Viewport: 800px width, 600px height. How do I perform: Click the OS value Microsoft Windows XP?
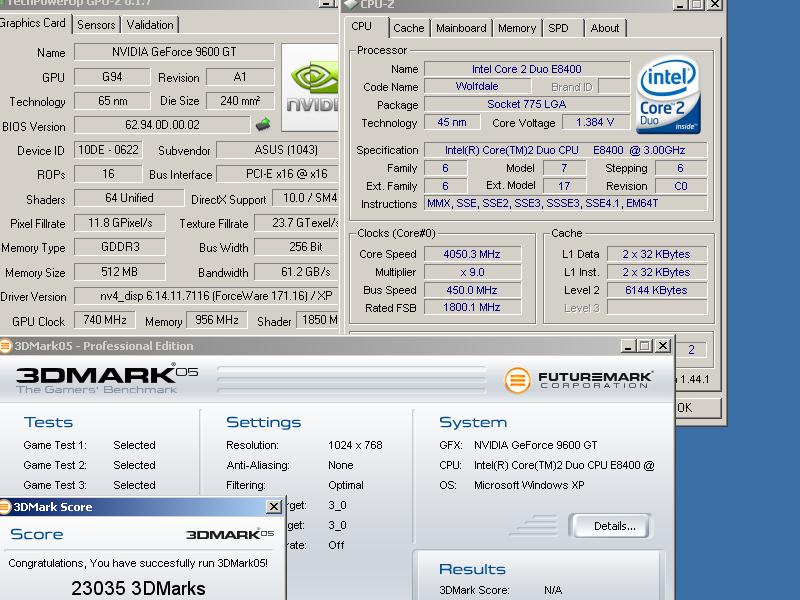coord(529,485)
